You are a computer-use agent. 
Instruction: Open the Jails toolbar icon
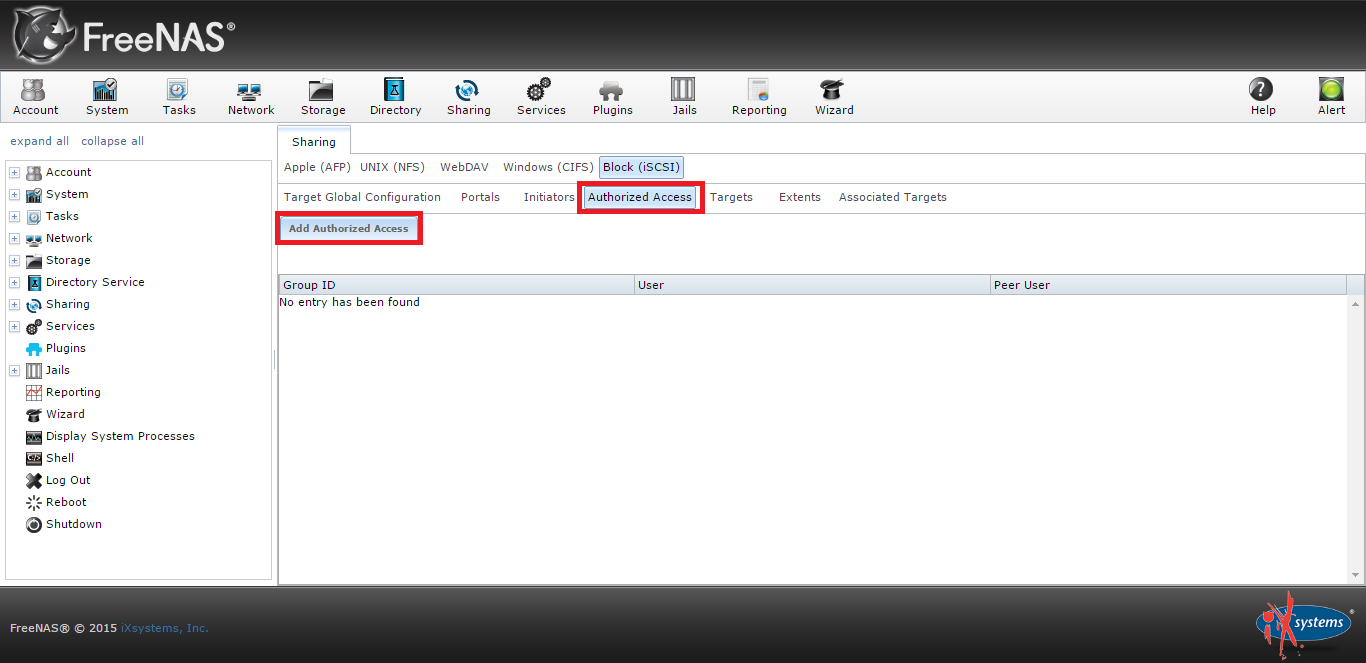pyautogui.click(x=684, y=97)
